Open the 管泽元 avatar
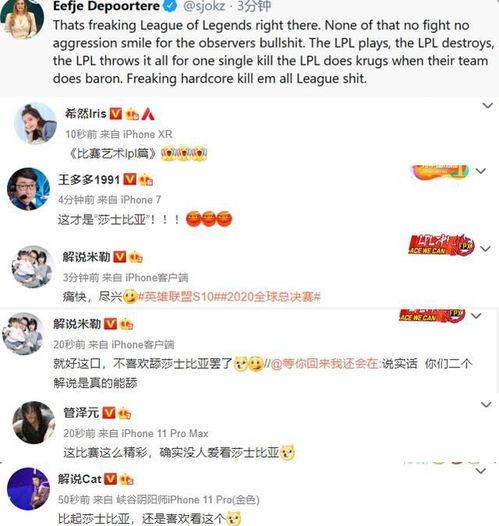The image size is (499, 526). click(x=34, y=422)
